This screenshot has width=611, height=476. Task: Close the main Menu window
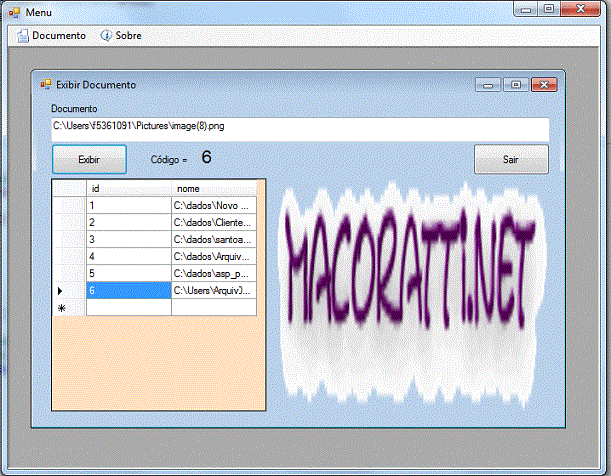click(580, 9)
